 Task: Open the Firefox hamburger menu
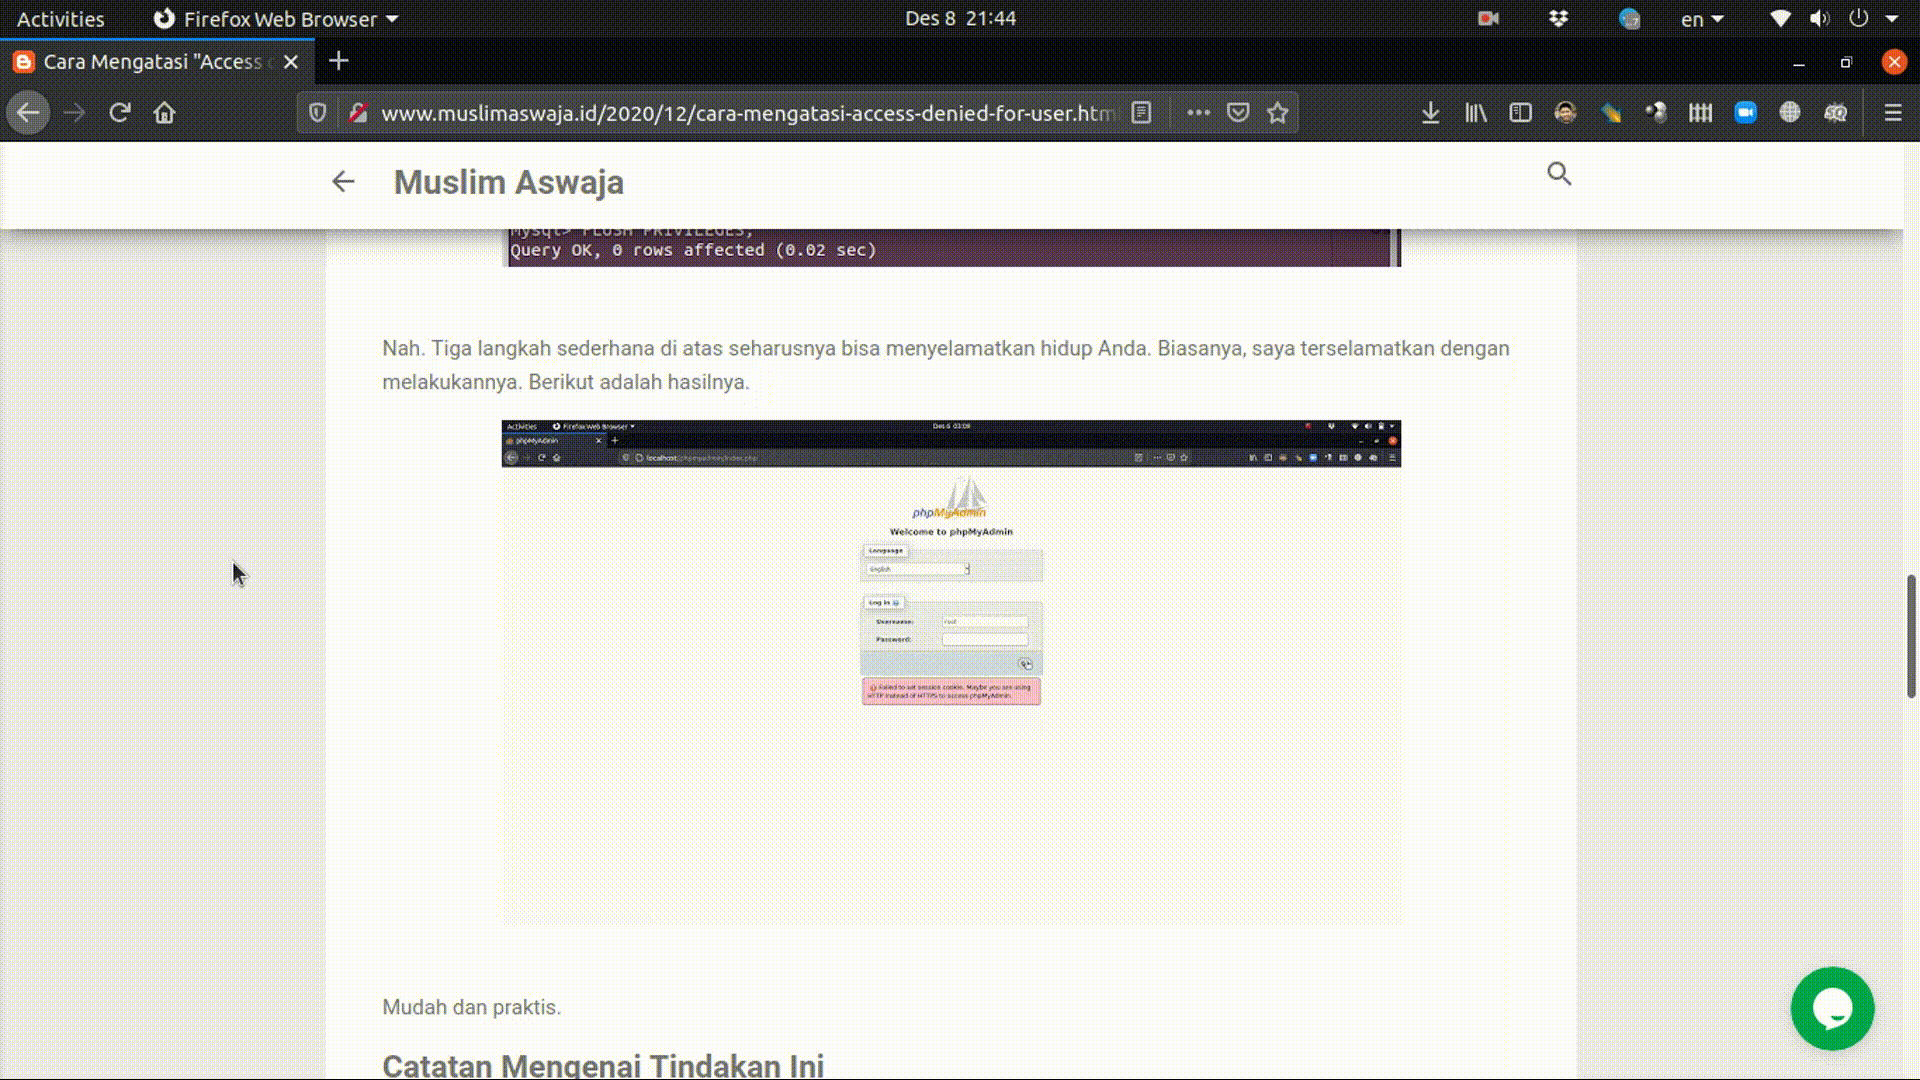click(1893, 113)
